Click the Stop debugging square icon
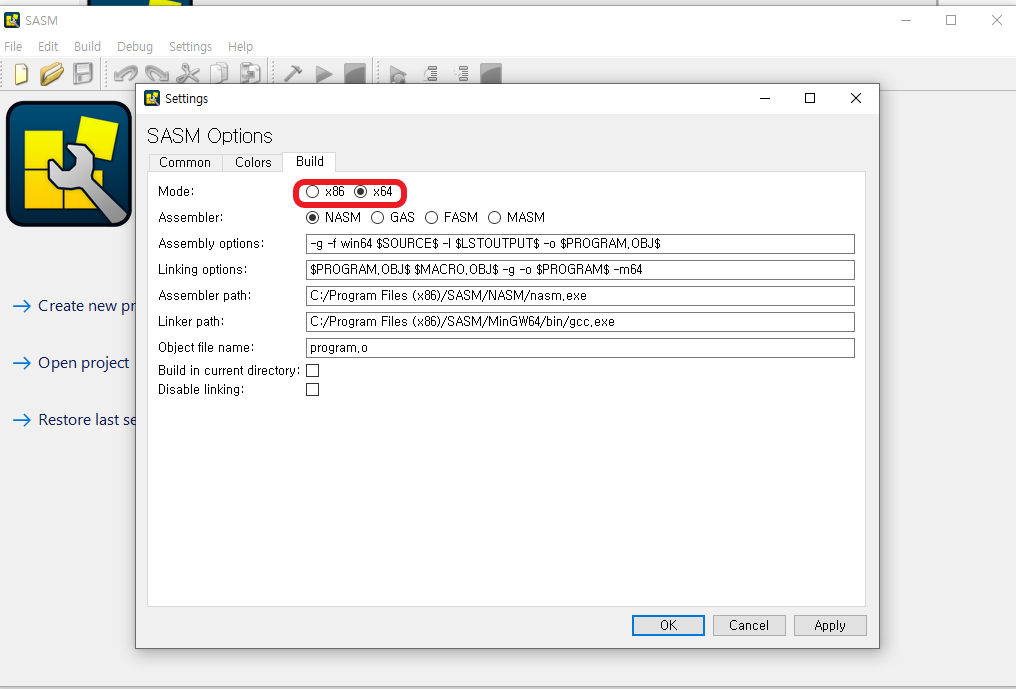The image size is (1016, 689). (491, 74)
